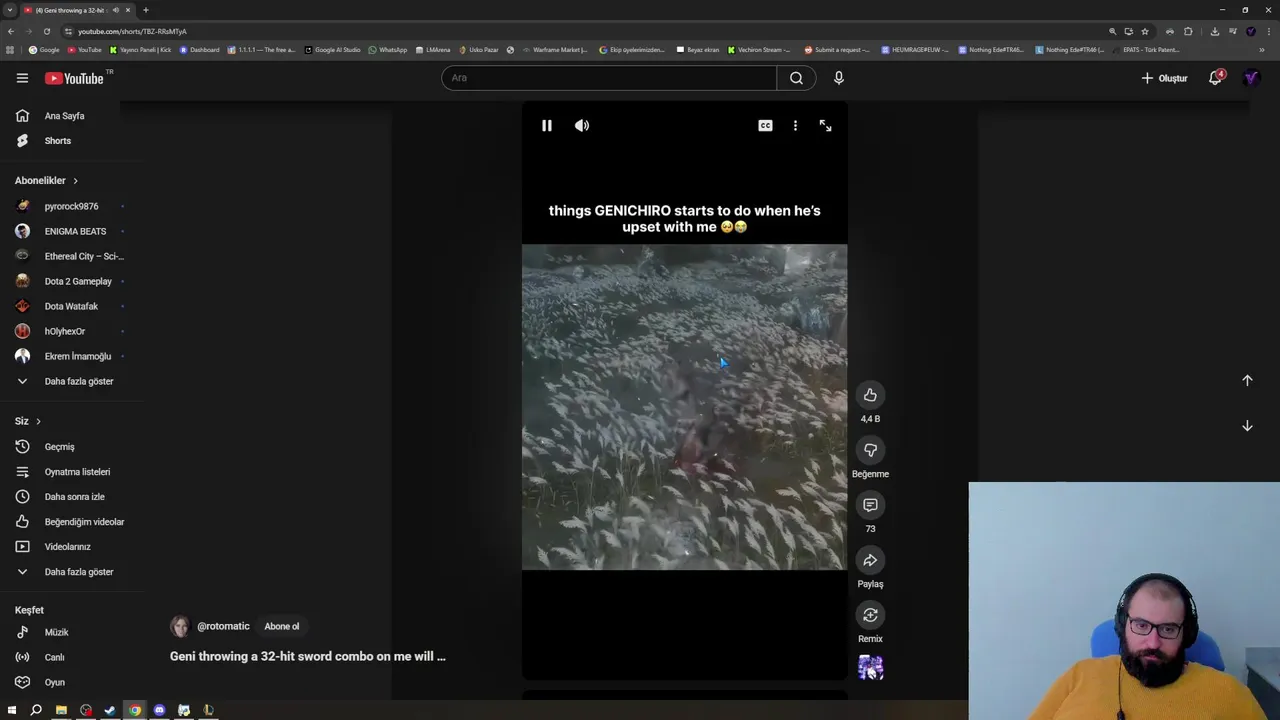Viewport: 1280px width, 720px height.
Task: Open the notifications bell
Action: (1215, 78)
